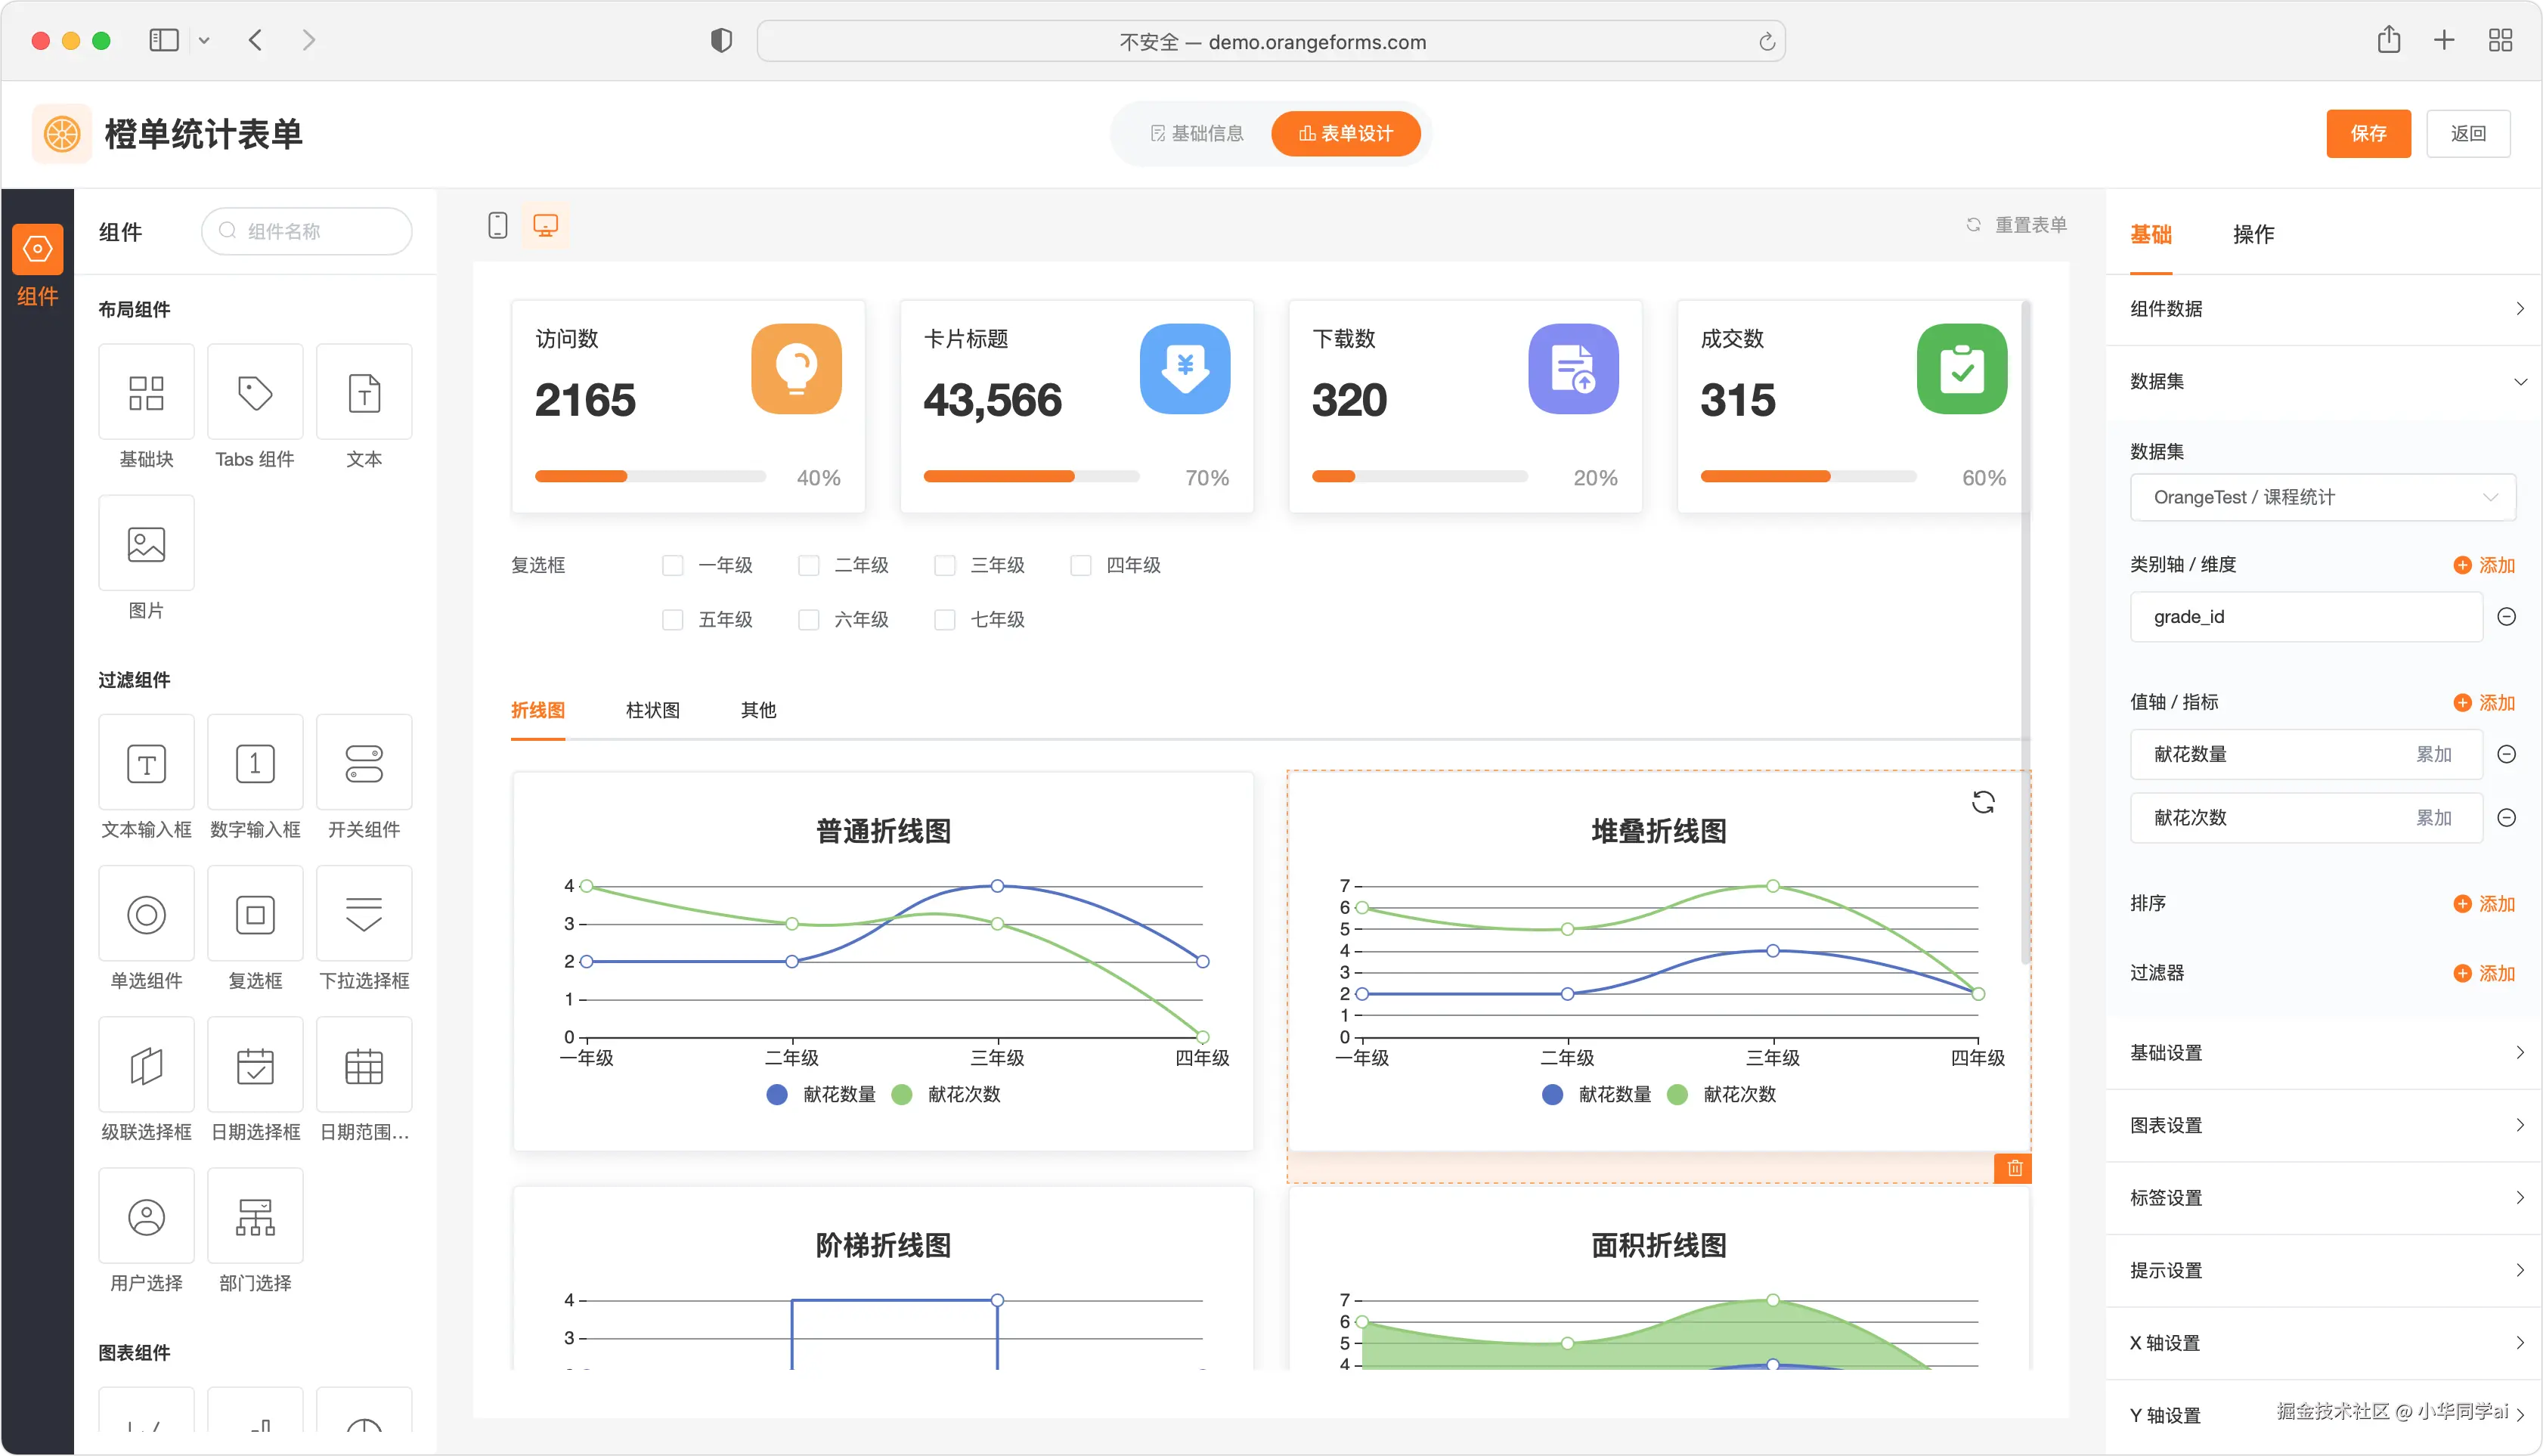Image resolution: width=2543 pixels, height=1456 pixels.
Task: Select the 单选组件 radio component
Action: pos(146,914)
